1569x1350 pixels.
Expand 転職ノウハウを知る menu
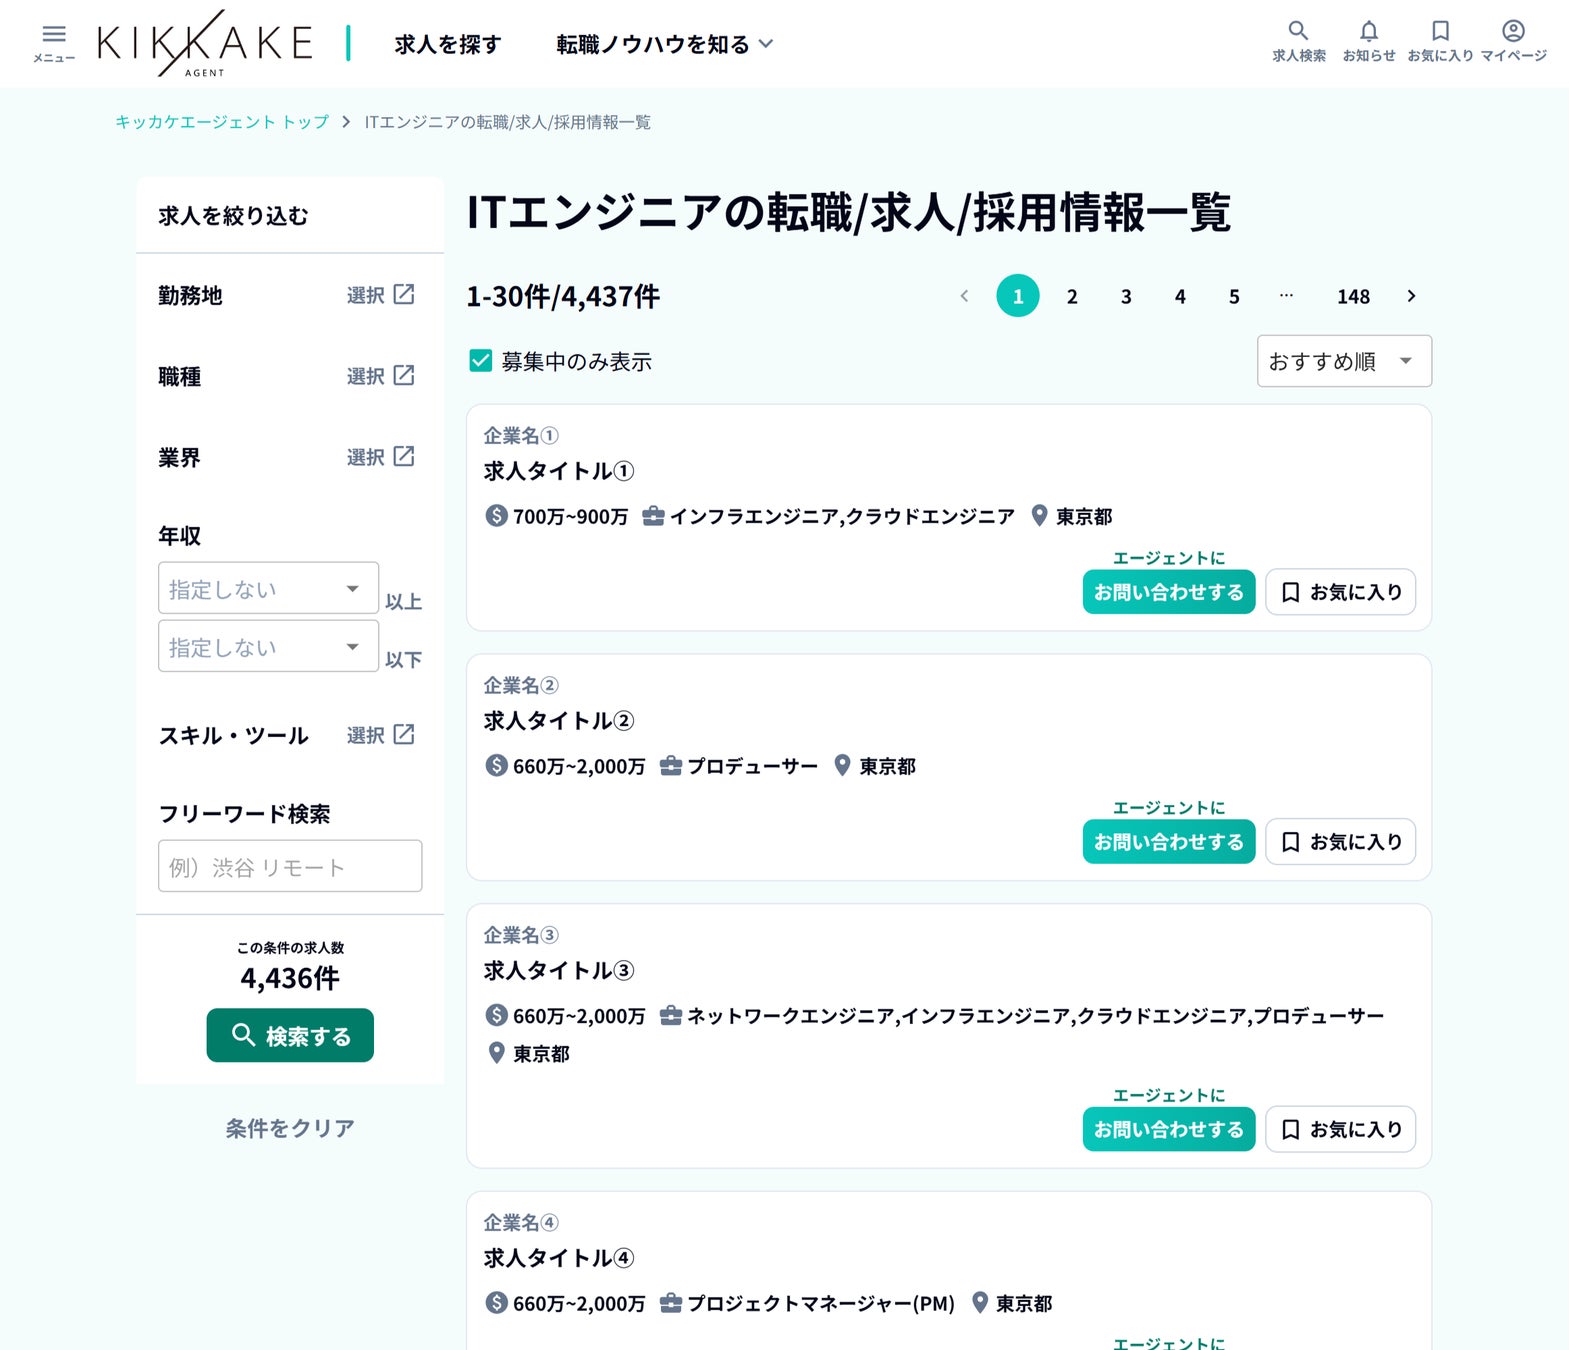[x=664, y=44]
